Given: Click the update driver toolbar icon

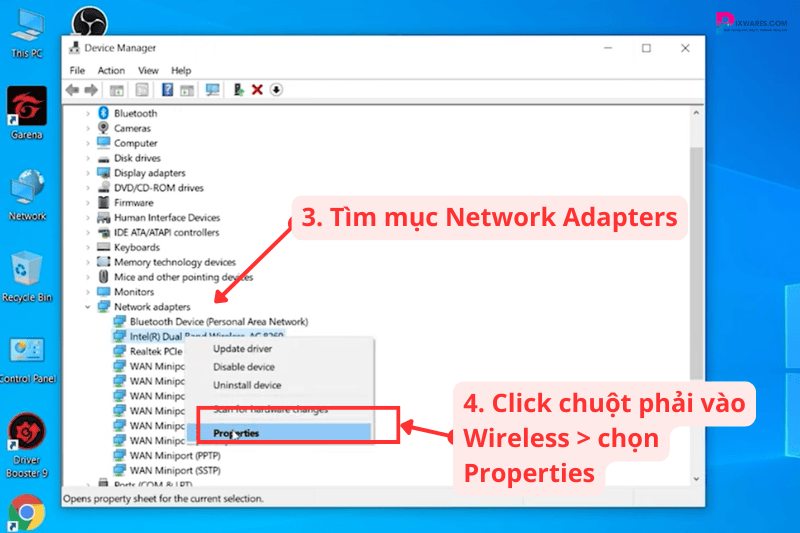Looking at the screenshot, I should point(239,90).
